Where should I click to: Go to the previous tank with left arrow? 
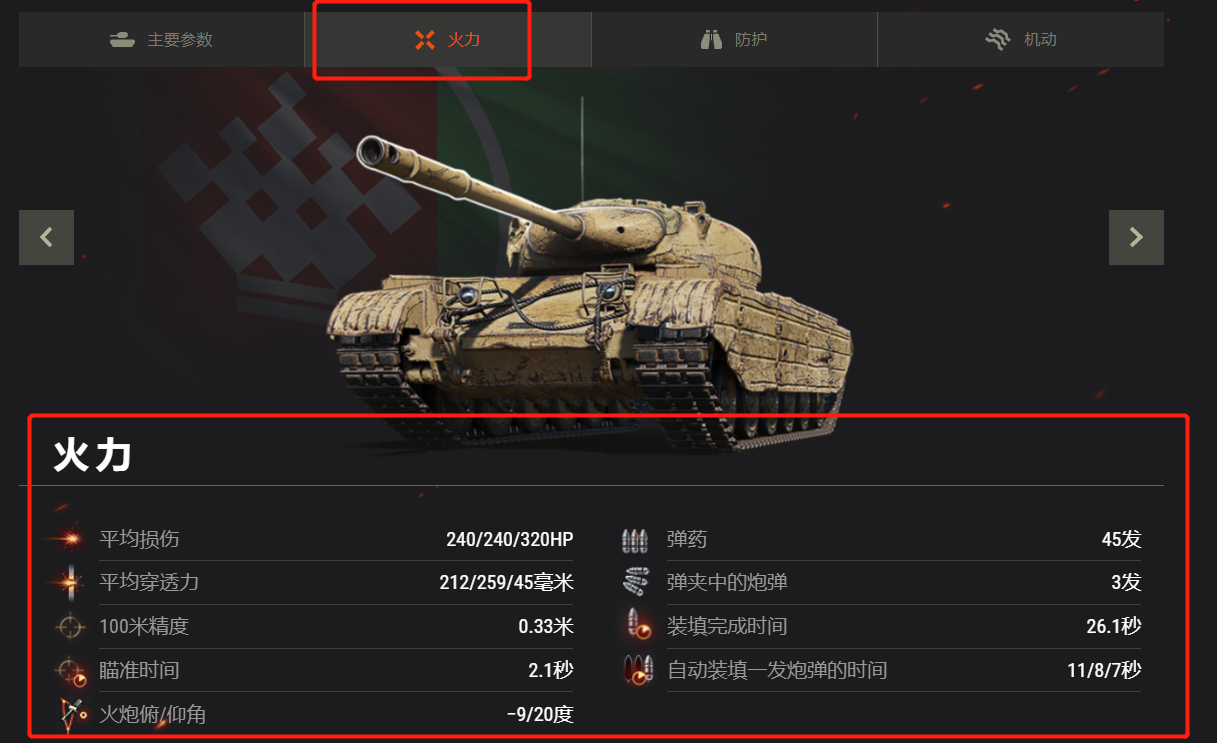point(46,237)
